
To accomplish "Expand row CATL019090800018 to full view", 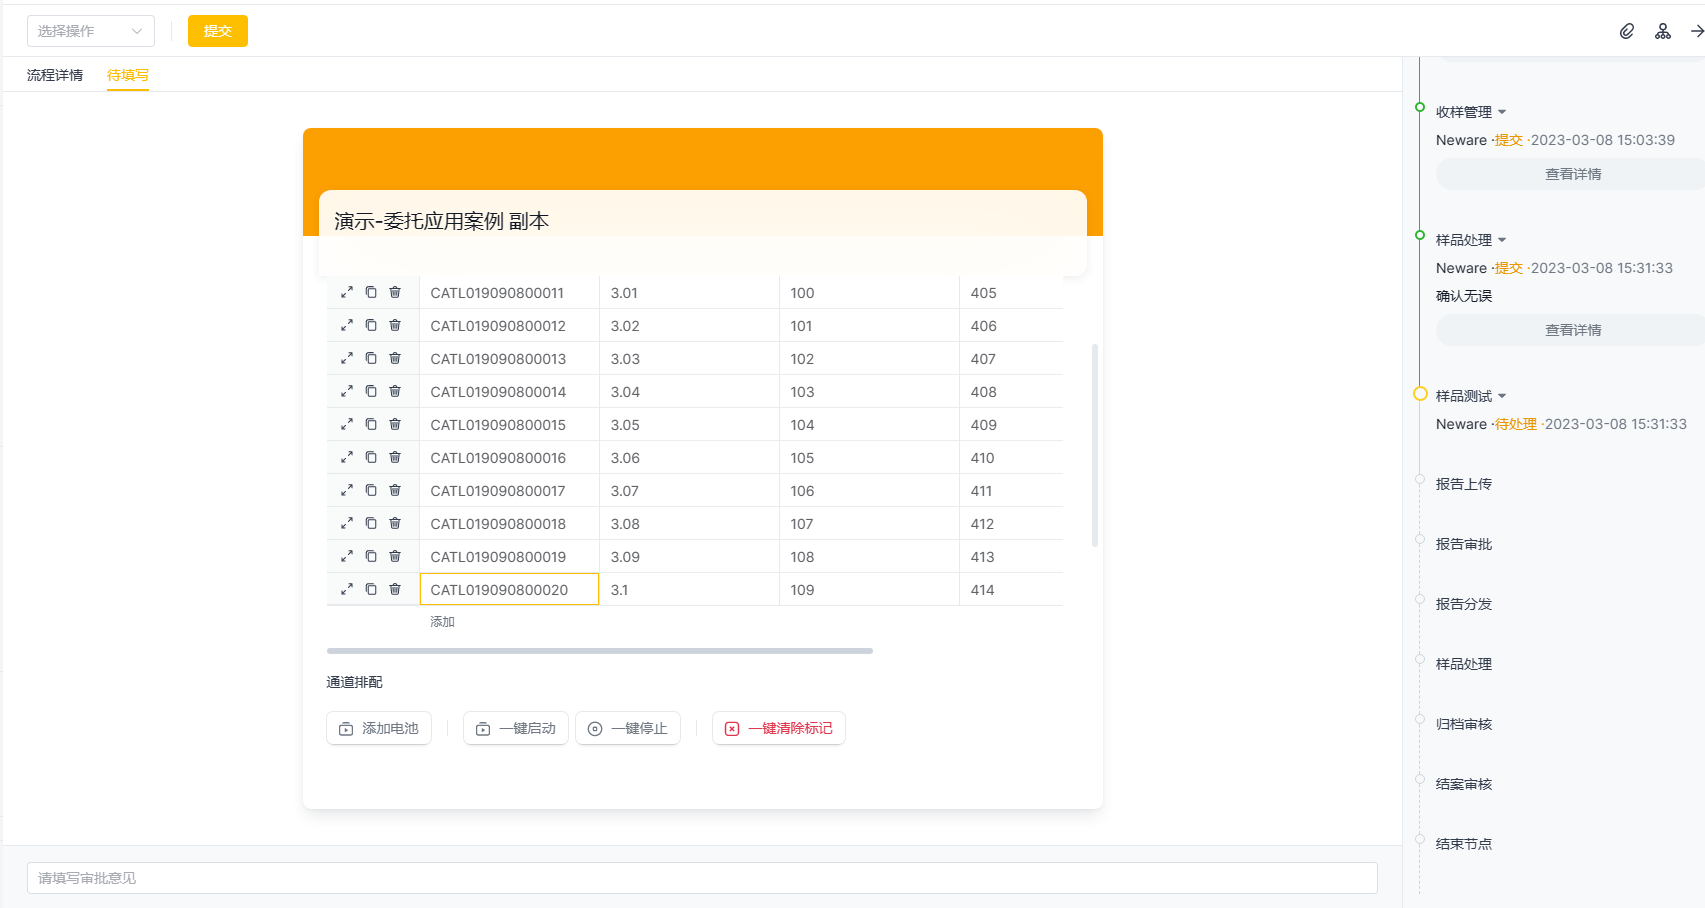I will click(x=347, y=523).
